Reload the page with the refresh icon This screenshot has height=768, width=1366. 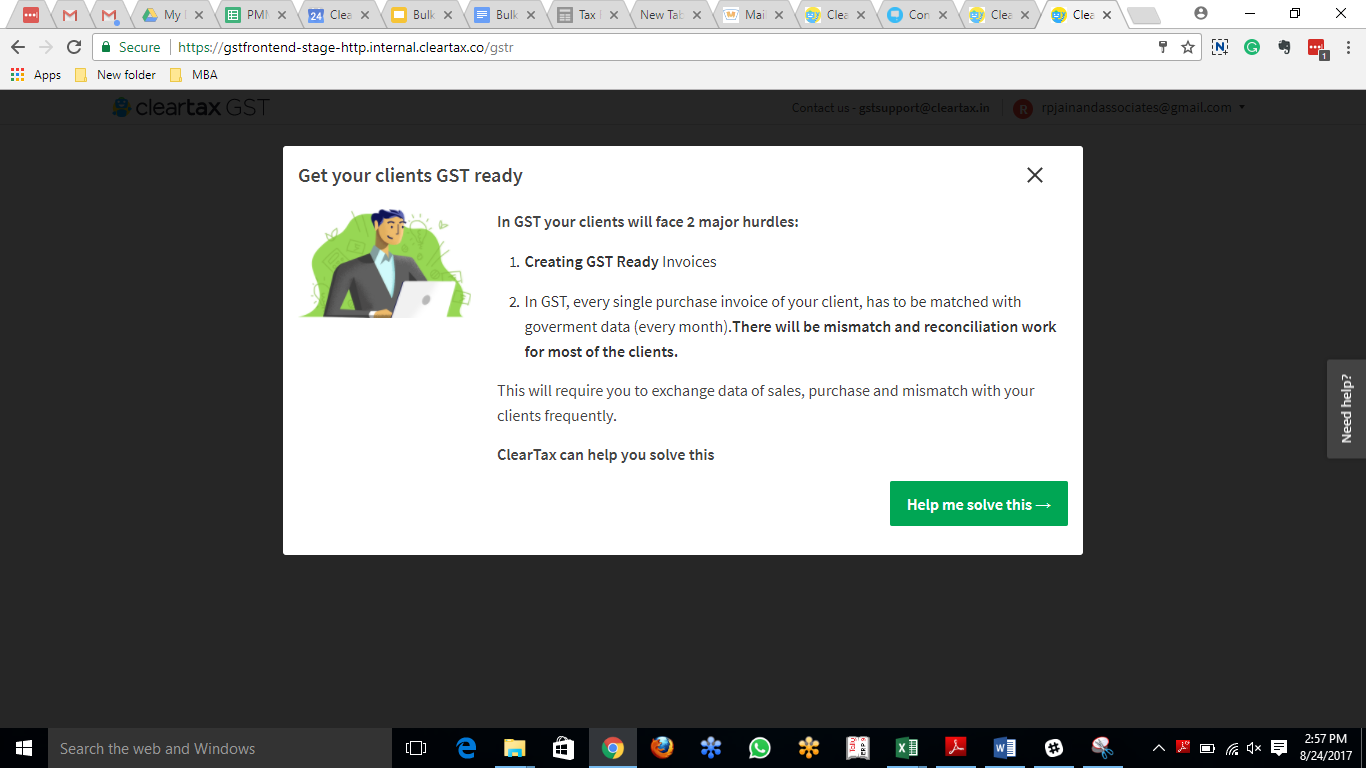[74, 47]
